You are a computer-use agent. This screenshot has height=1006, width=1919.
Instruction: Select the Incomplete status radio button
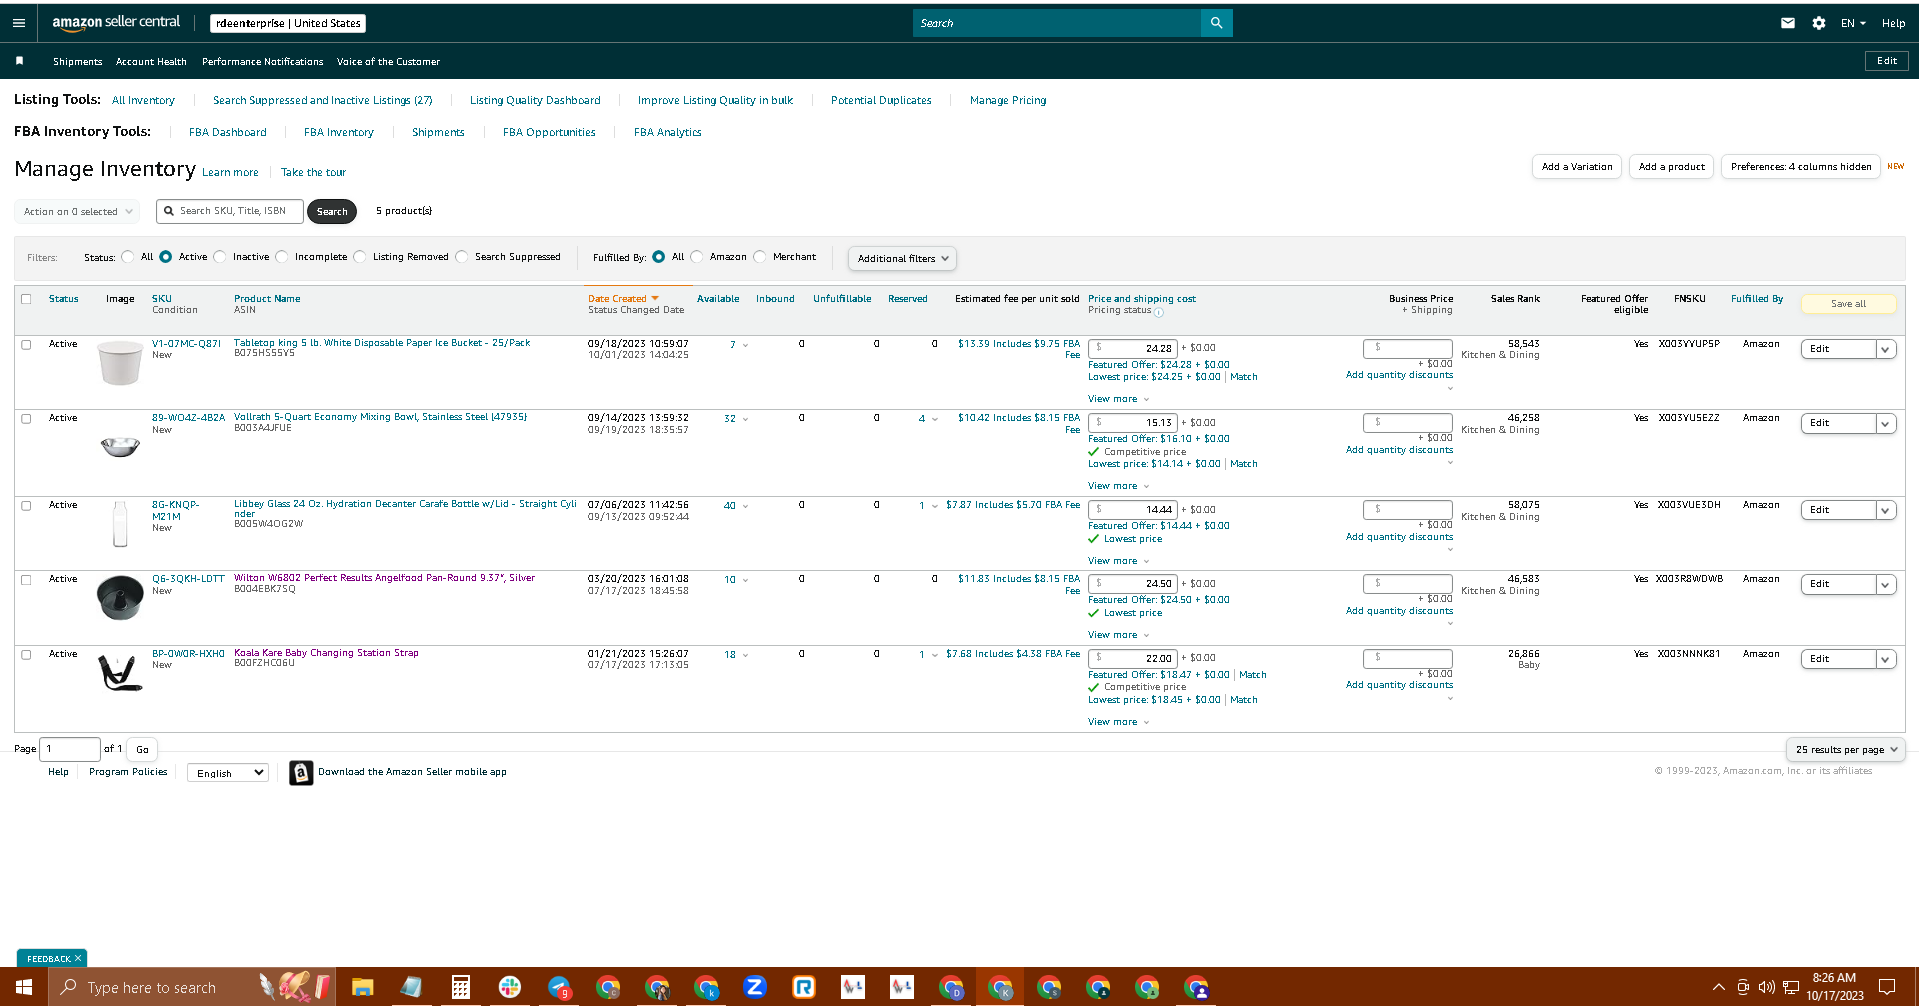(x=282, y=257)
